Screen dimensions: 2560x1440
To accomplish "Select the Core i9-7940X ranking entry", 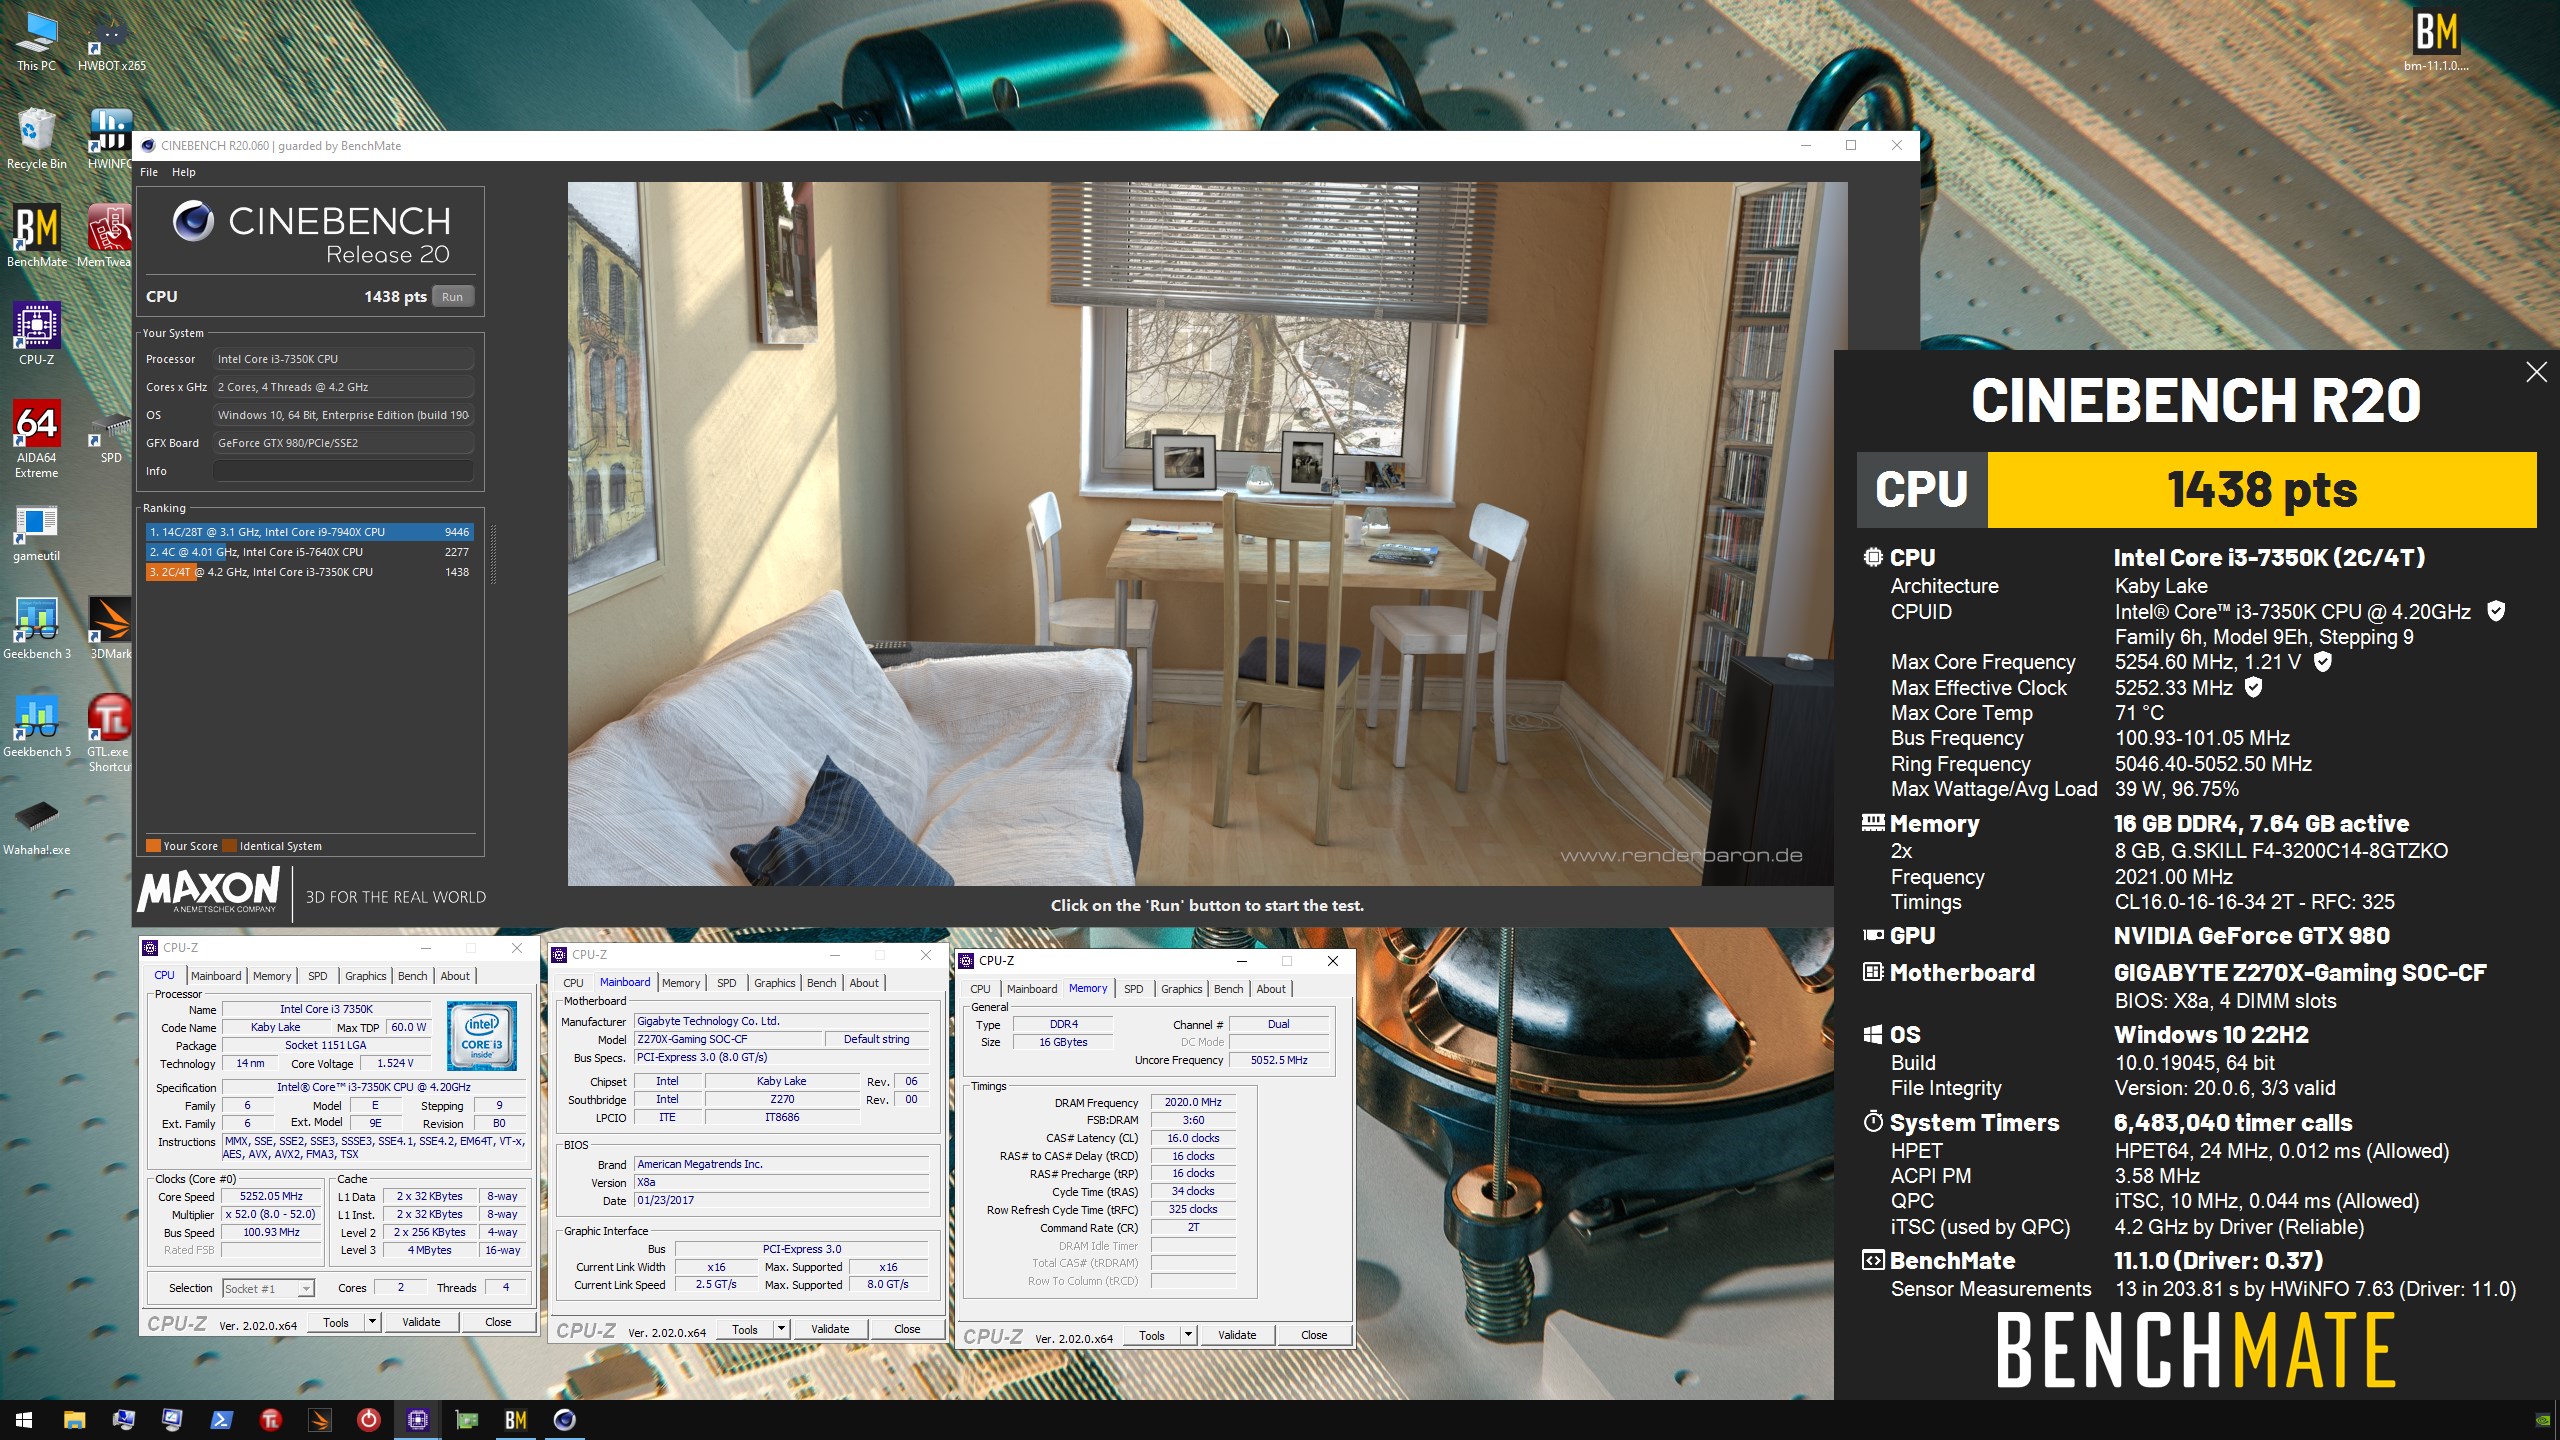I will [x=309, y=532].
